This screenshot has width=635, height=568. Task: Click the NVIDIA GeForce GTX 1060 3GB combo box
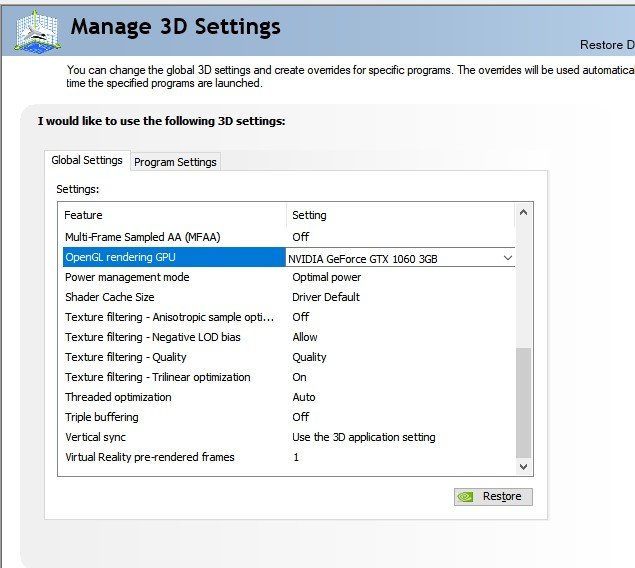tap(400, 258)
